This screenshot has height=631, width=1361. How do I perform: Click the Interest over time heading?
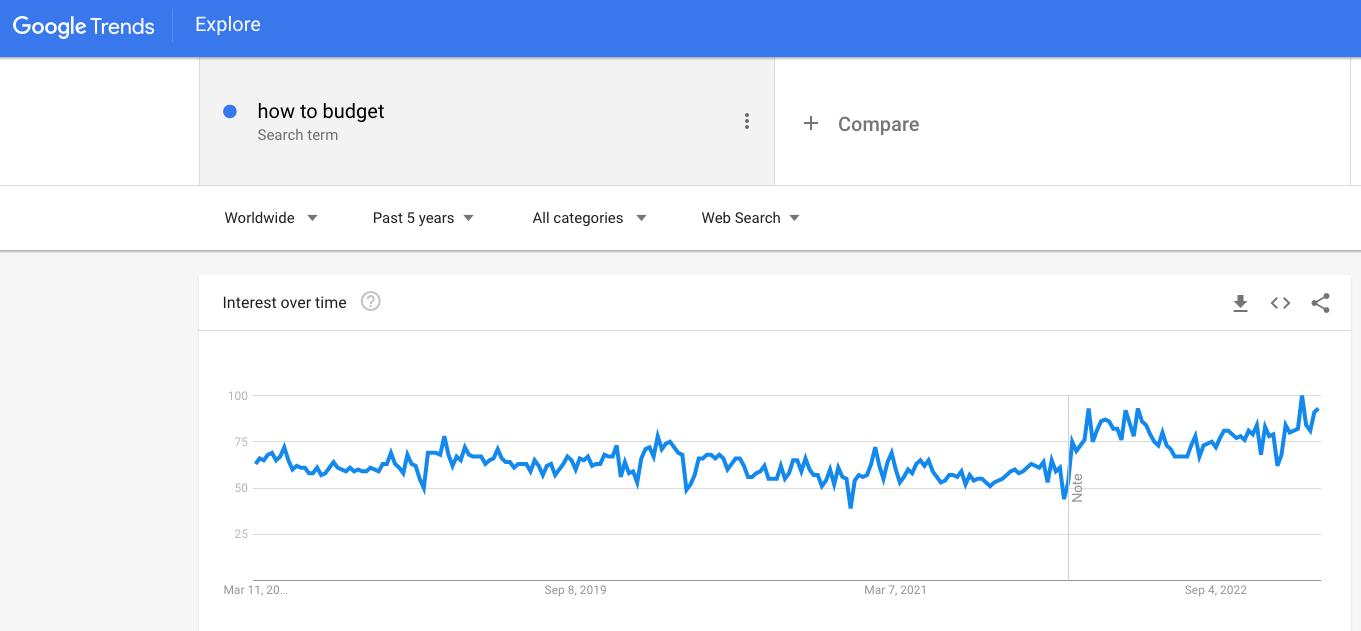285,302
